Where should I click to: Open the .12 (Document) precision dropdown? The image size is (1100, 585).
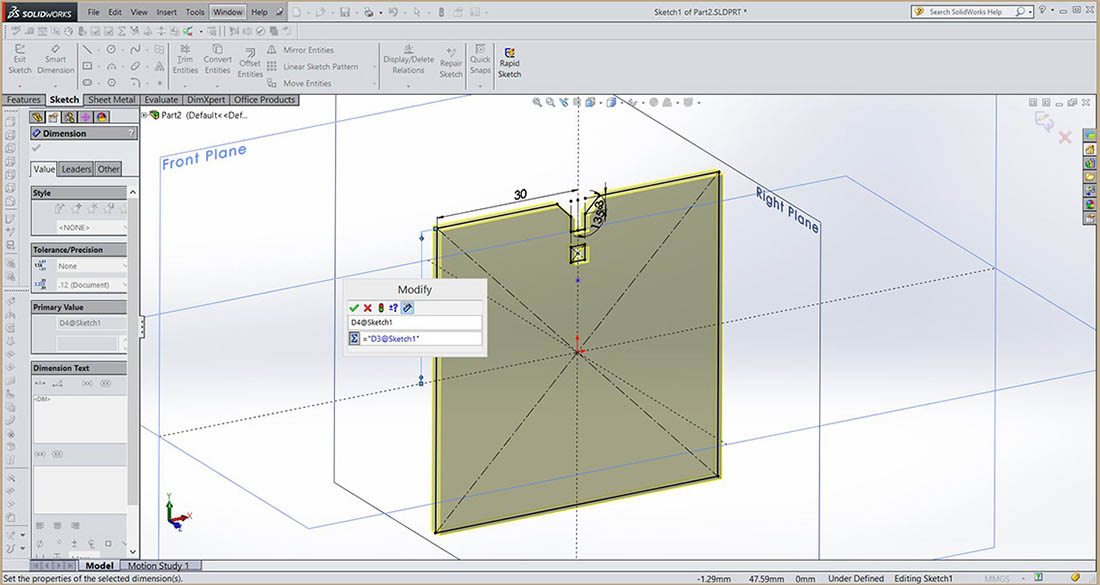(x=92, y=285)
